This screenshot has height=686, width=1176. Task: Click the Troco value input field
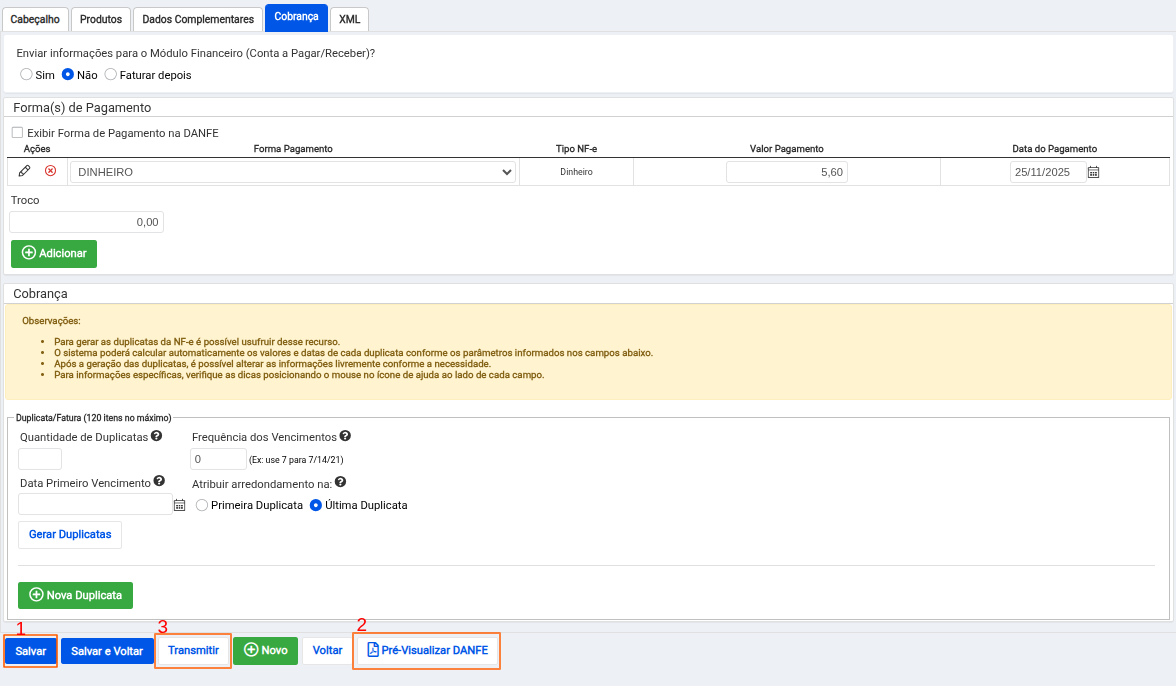coord(87,222)
